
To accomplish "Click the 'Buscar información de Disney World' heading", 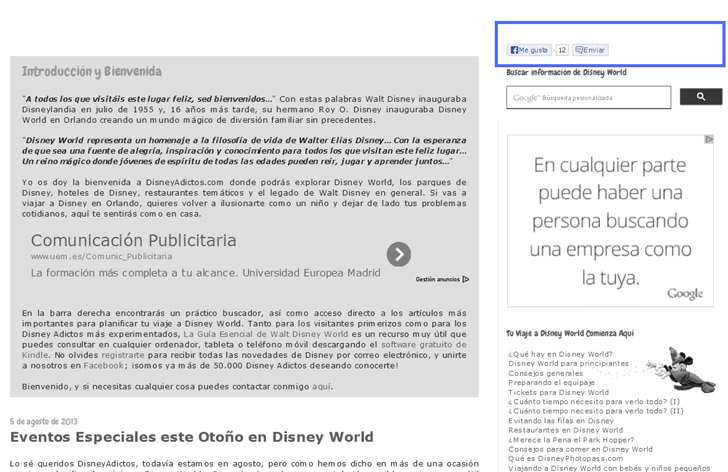I will 566,72.
